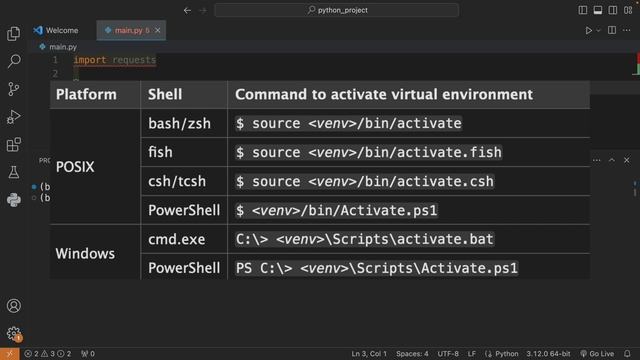
Task: Open the Search view in activity bar
Action: point(13,61)
